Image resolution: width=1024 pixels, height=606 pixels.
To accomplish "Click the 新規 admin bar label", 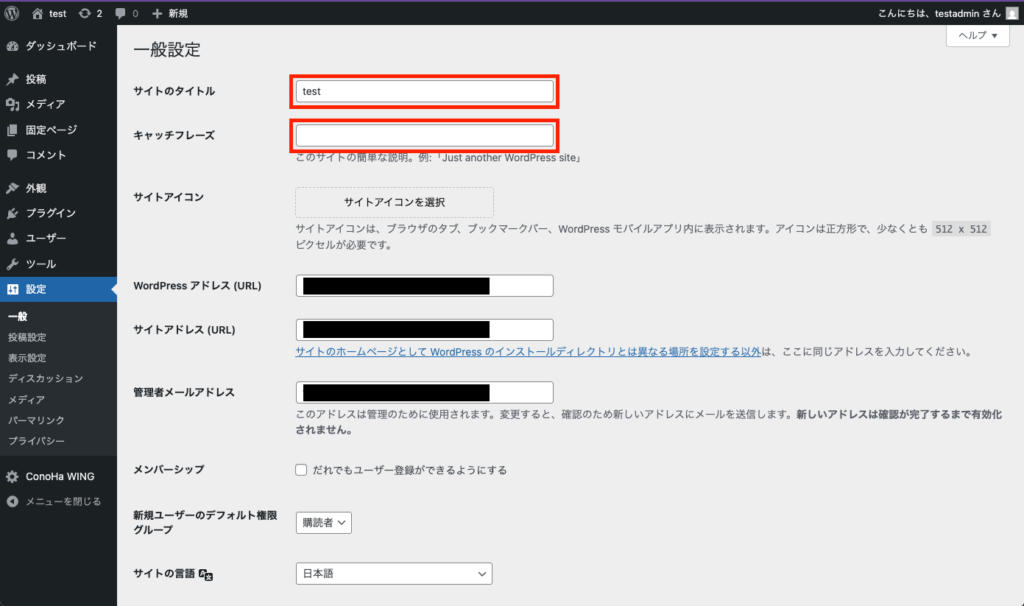I will 178,13.
